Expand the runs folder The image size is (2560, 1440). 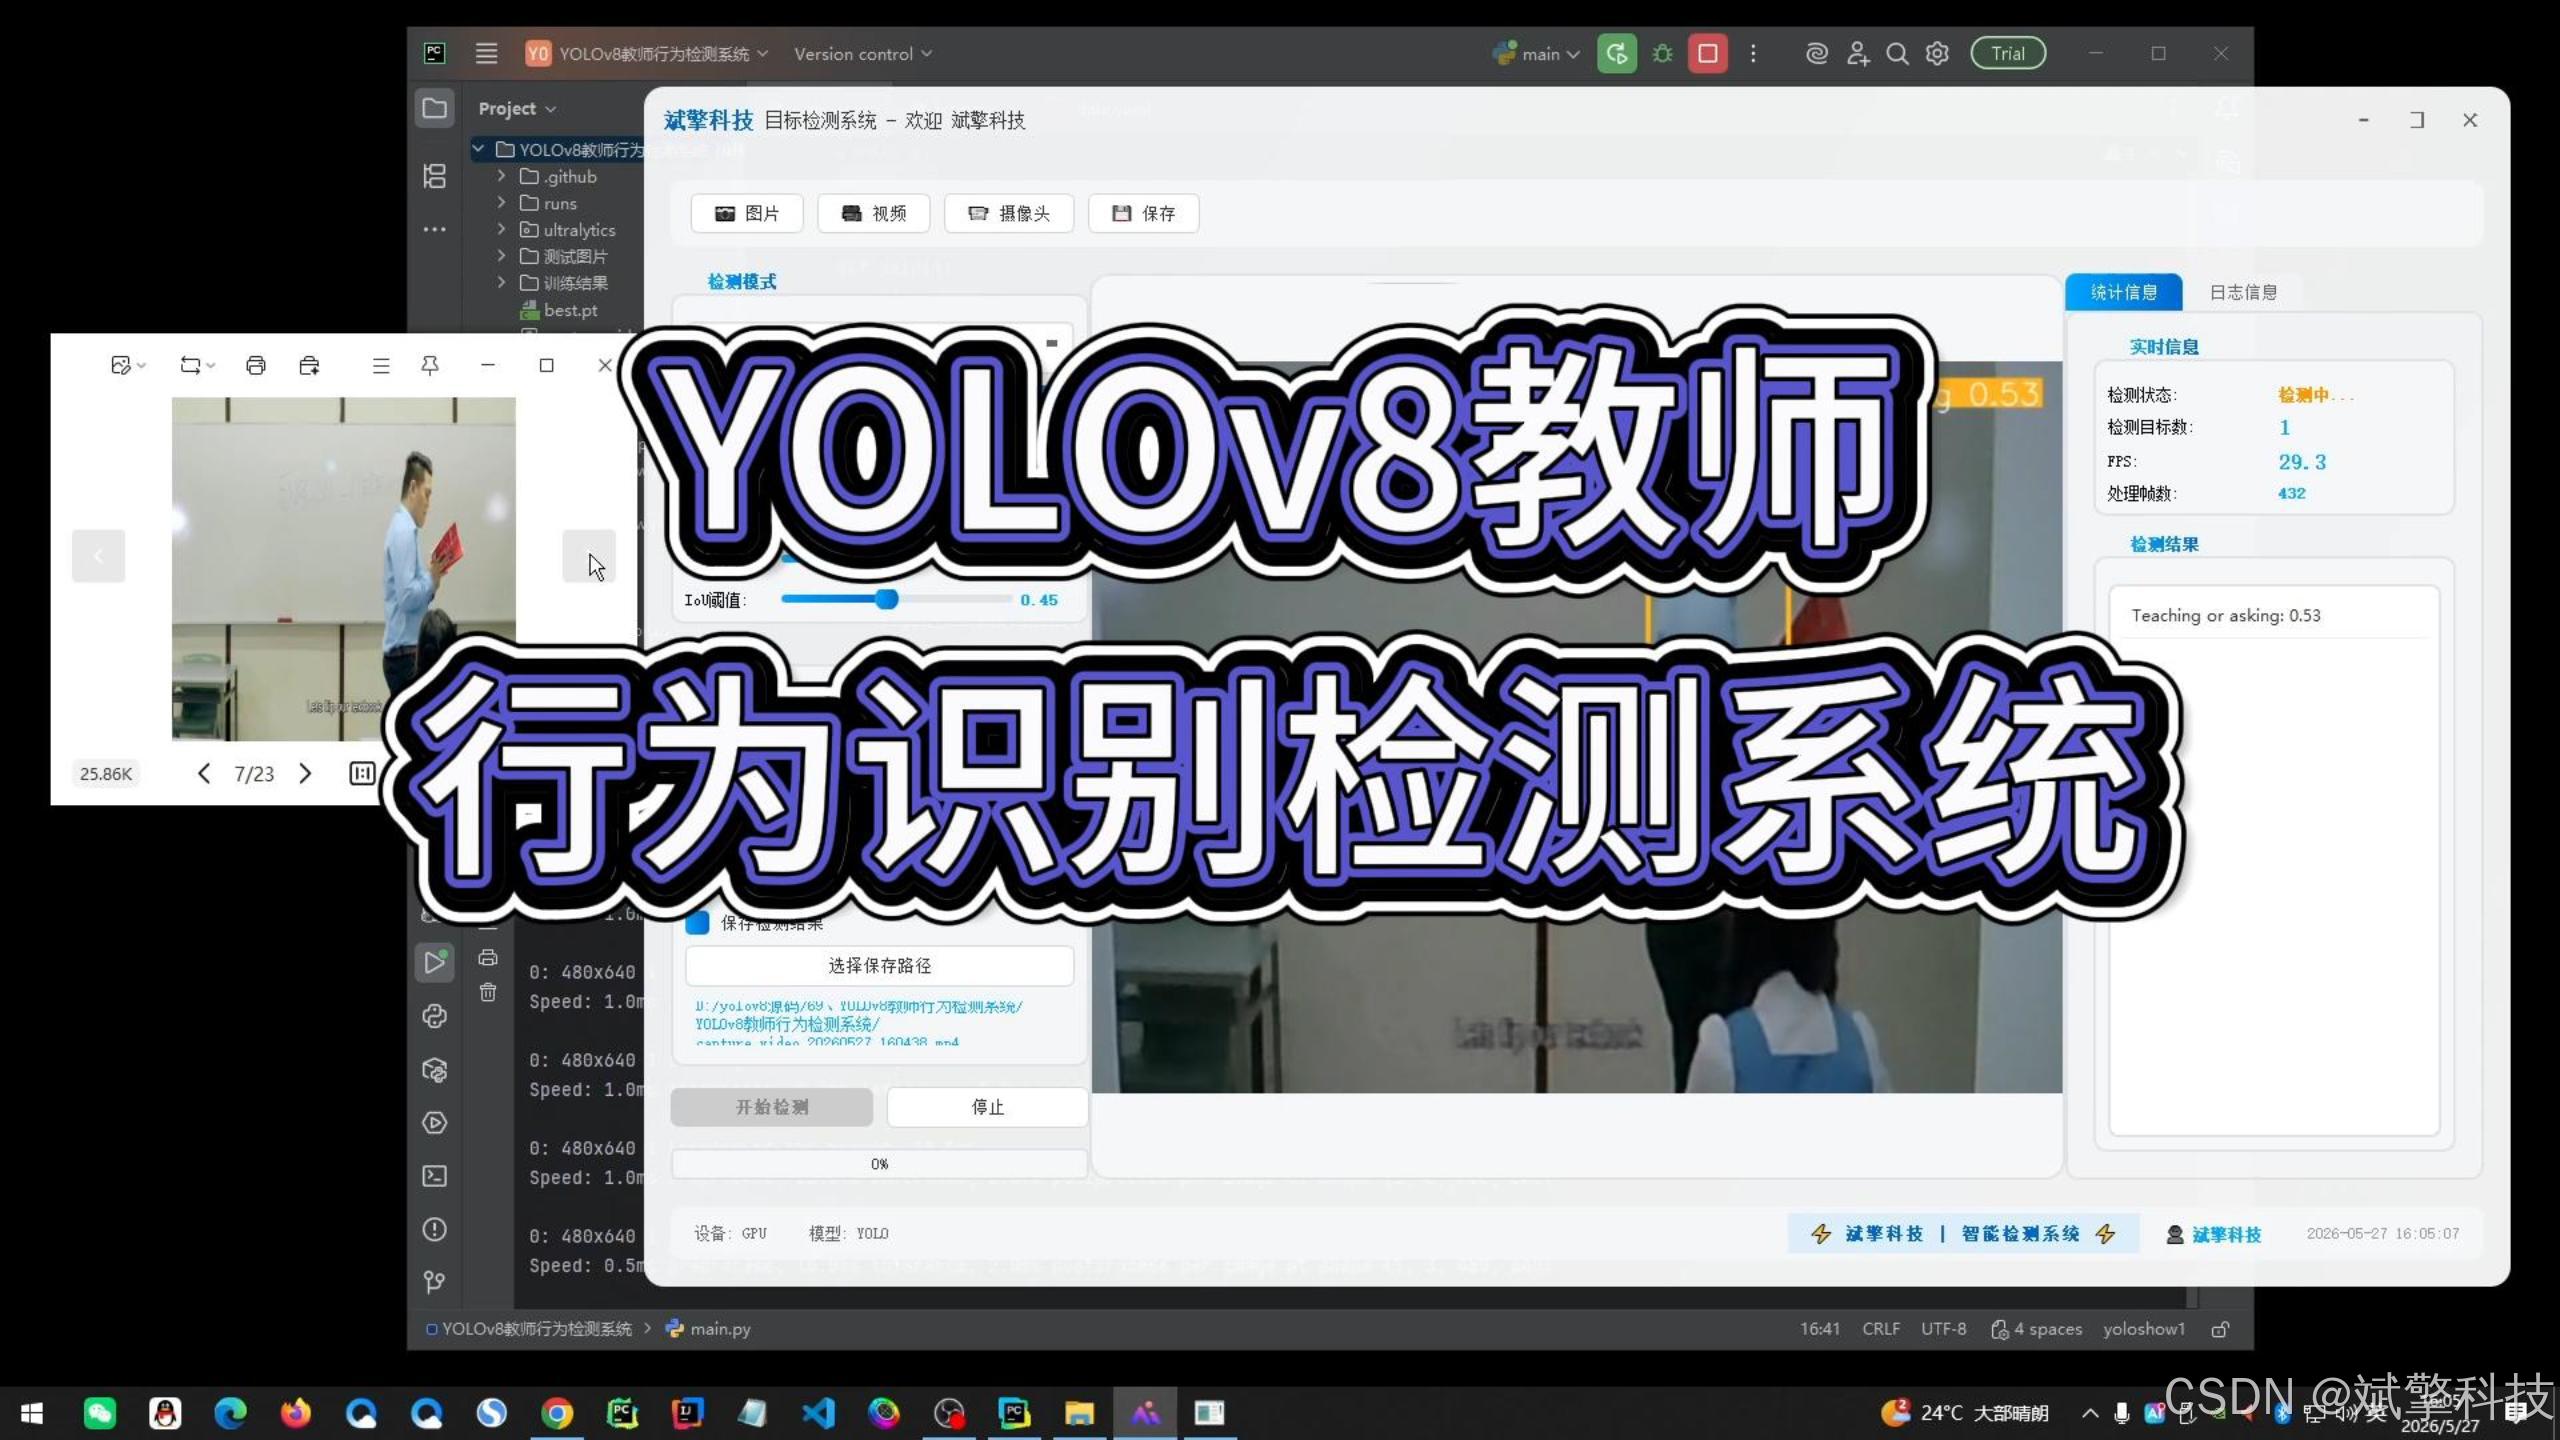click(502, 203)
